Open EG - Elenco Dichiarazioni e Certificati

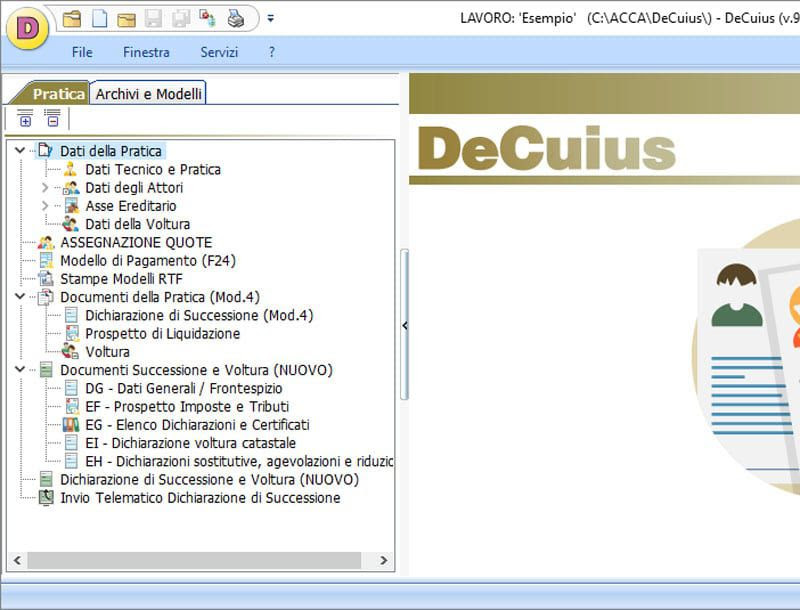(197, 425)
